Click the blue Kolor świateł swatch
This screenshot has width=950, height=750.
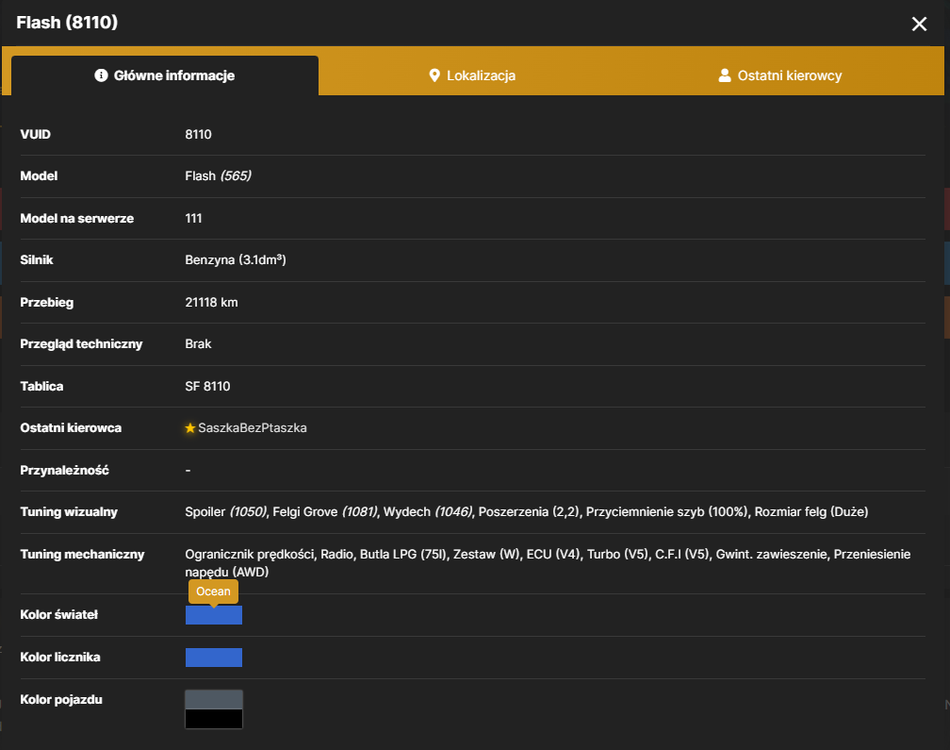[x=214, y=615]
